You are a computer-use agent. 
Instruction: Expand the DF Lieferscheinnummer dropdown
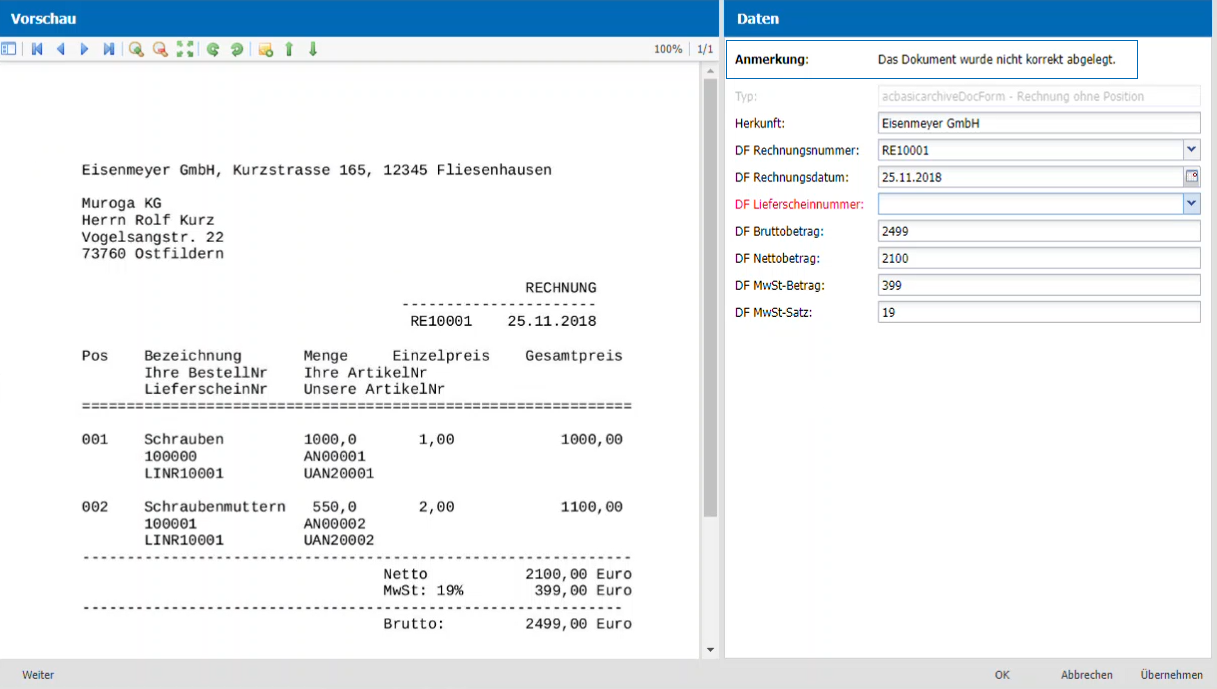1192,204
